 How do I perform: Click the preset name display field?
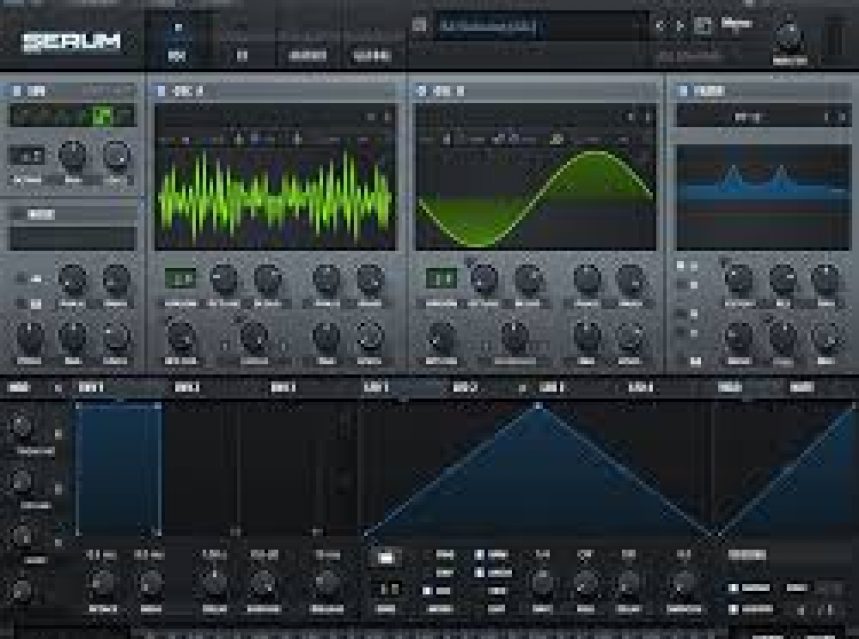click(x=541, y=26)
